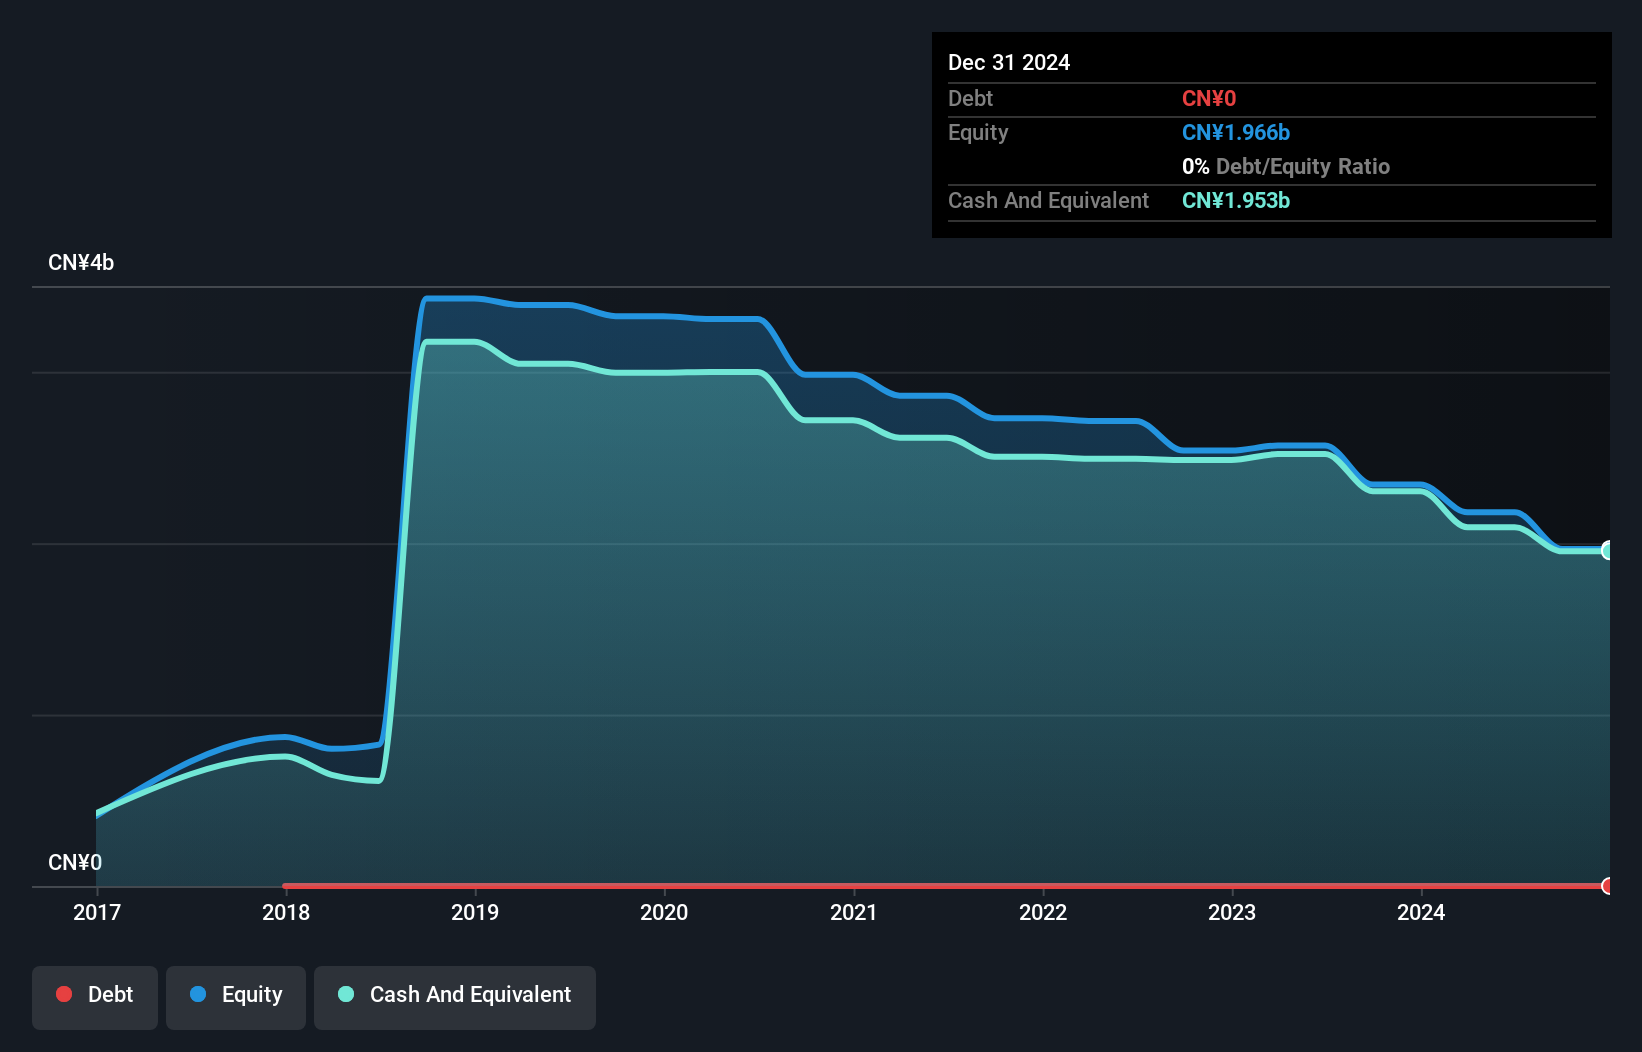This screenshot has width=1642, height=1052.
Task: Click the CN¥0 y-axis label
Action: coord(75,862)
